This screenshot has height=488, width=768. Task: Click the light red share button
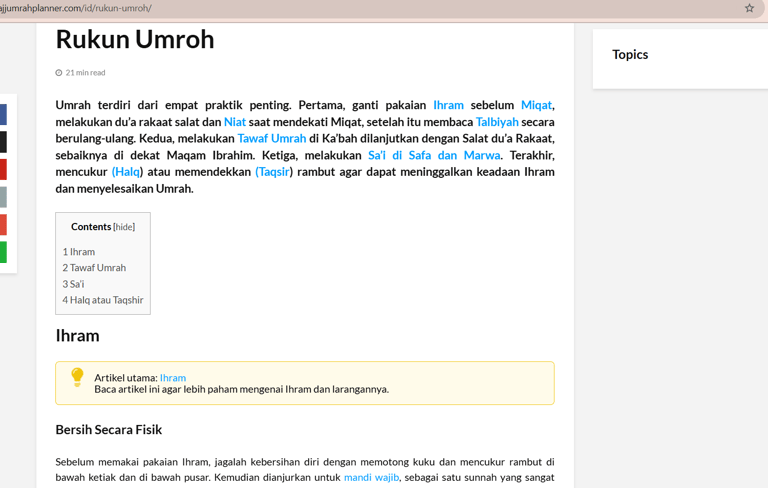click(x=3, y=225)
